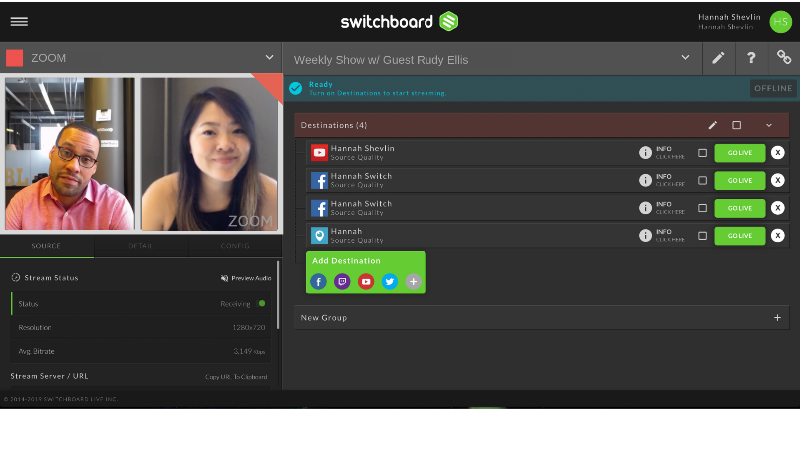Click the Periscope icon of the Hannah destination
The image size is (800, 450).
click(x=319, y=235)
